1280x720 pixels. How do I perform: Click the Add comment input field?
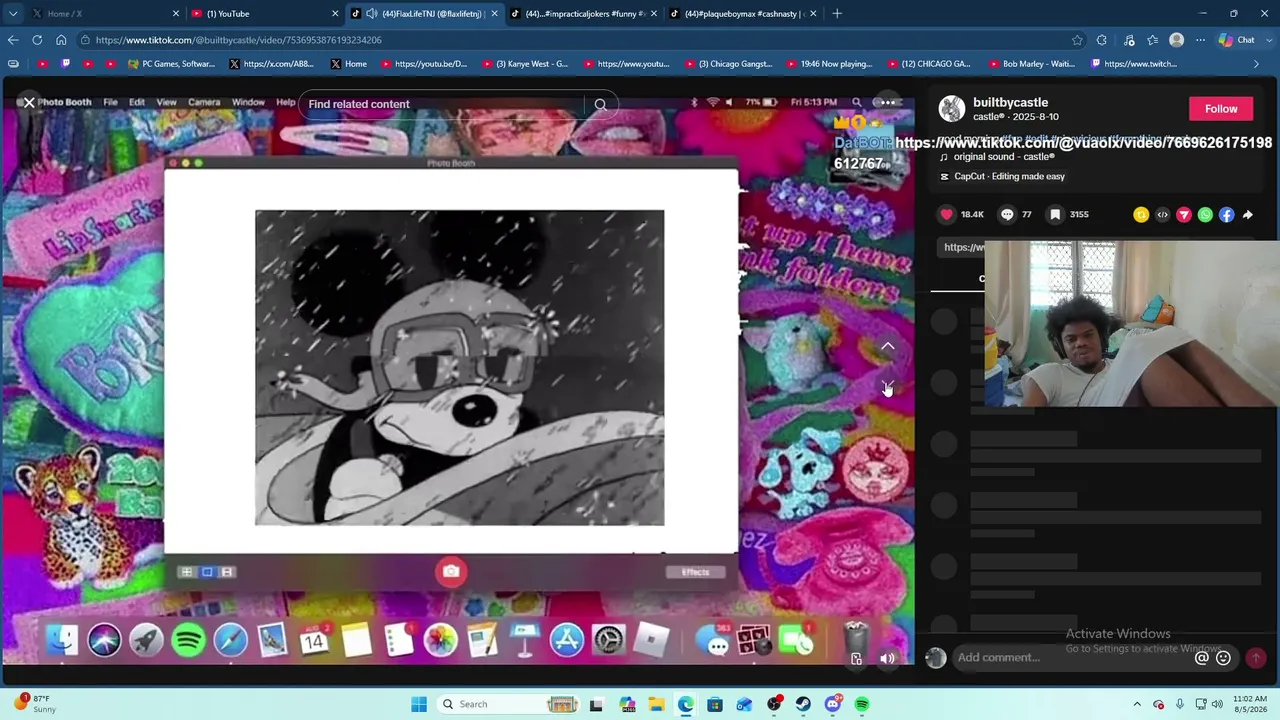(1073, 657)
